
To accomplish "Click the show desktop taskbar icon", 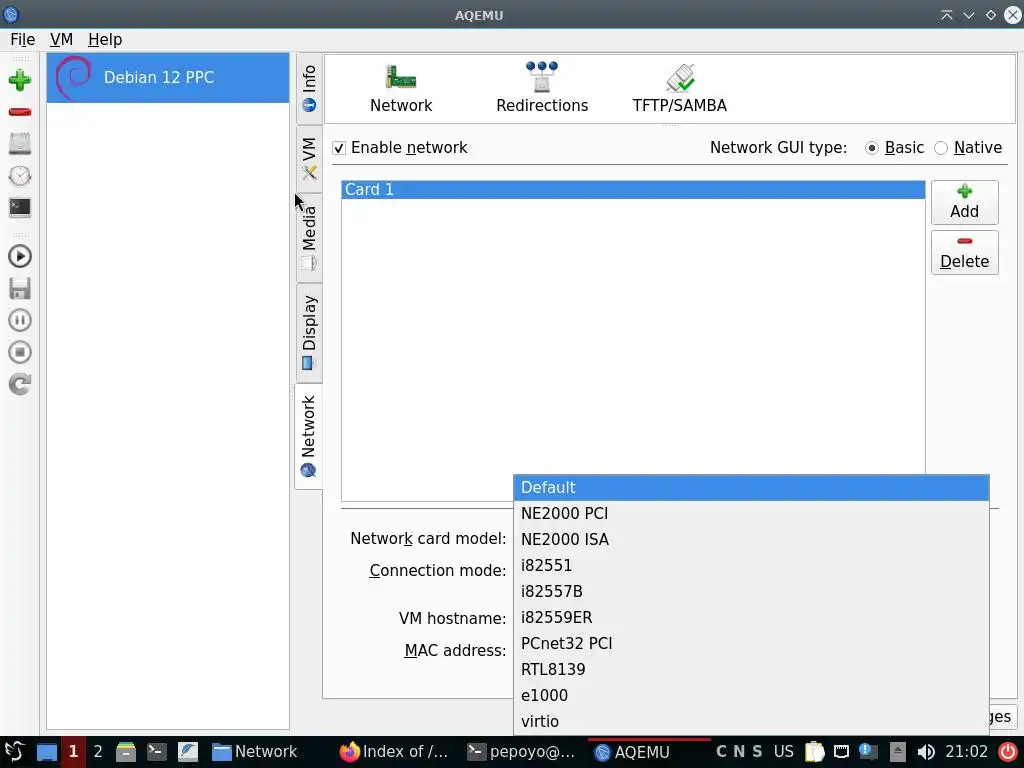I will click(x=46, y=752).
